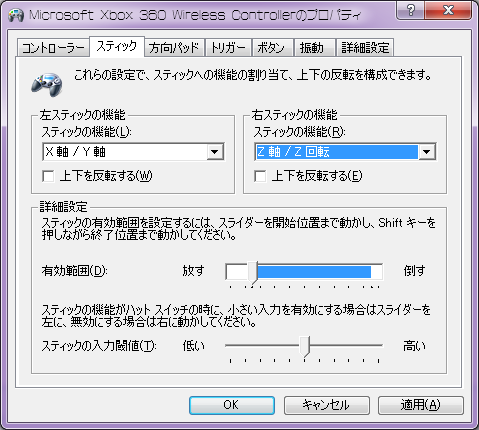Image resolution: width=479 pixels, height=430 pixels.
Task: Click the gamepad icon in the title bar
Action: 16,15
